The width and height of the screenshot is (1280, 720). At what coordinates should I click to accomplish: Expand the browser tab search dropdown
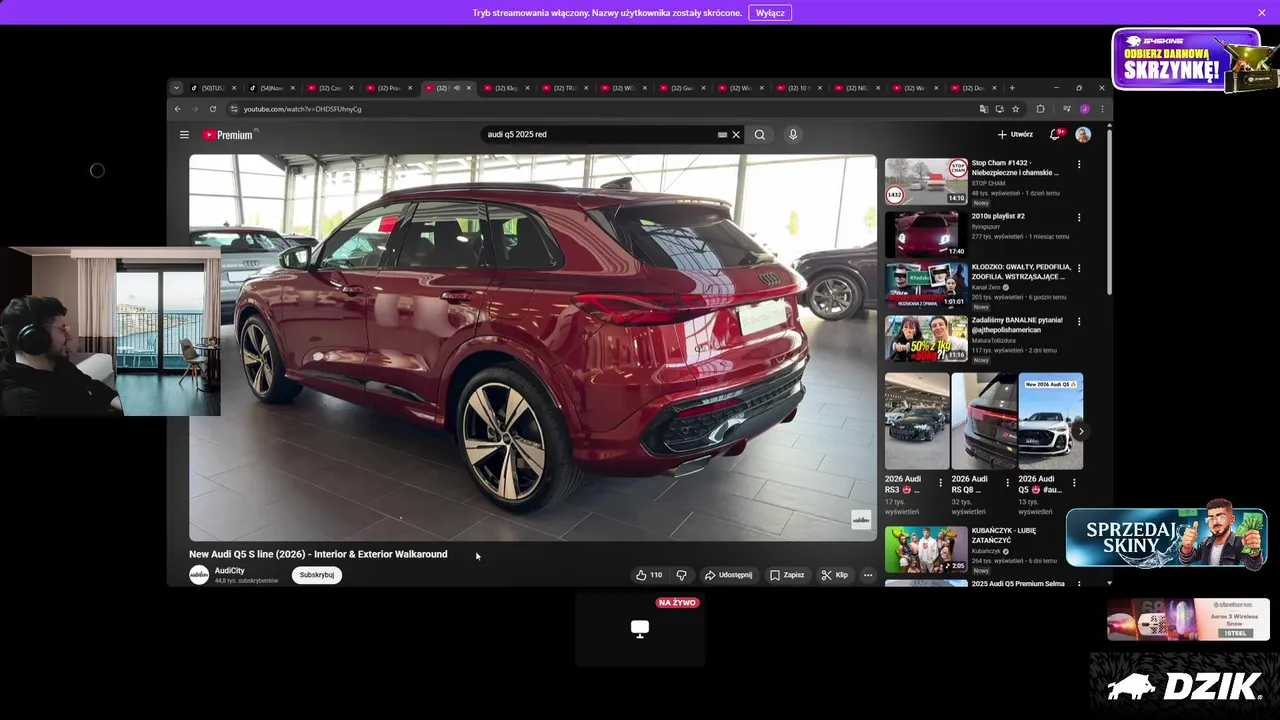coord(176,88)
